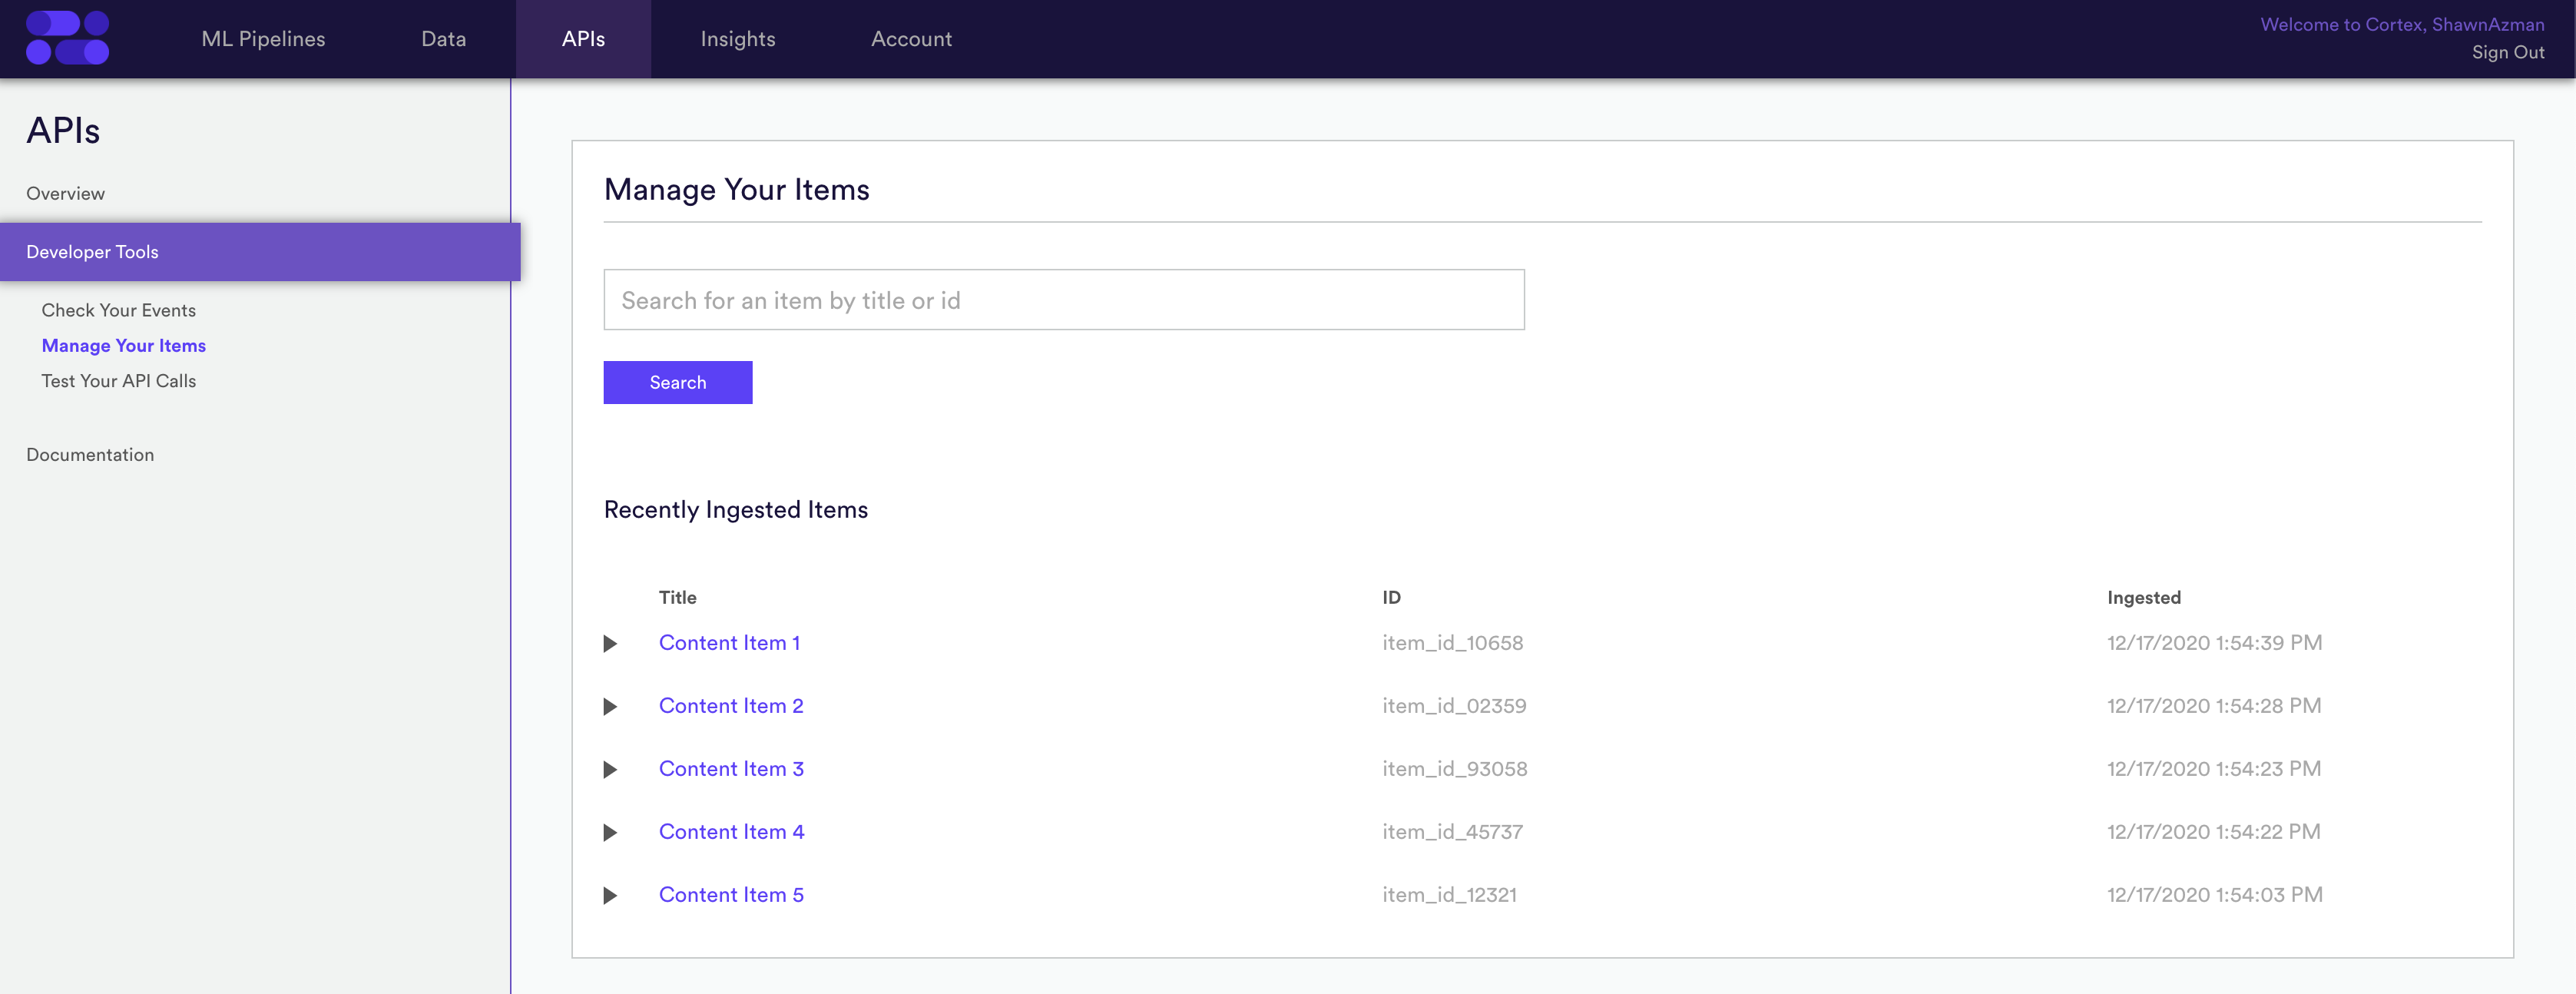This screenshot has height=994, width=2576.
Task: Click Sign Out link
Action: coord(2507,53)
